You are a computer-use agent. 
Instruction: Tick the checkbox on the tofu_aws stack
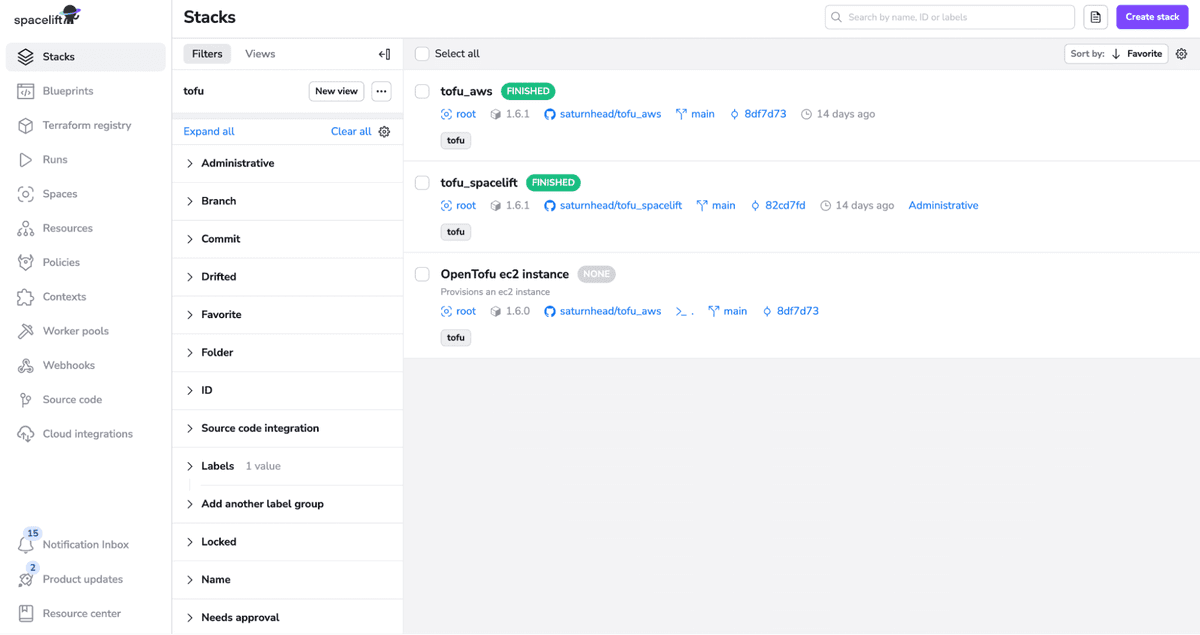click(x=421, y=91)
